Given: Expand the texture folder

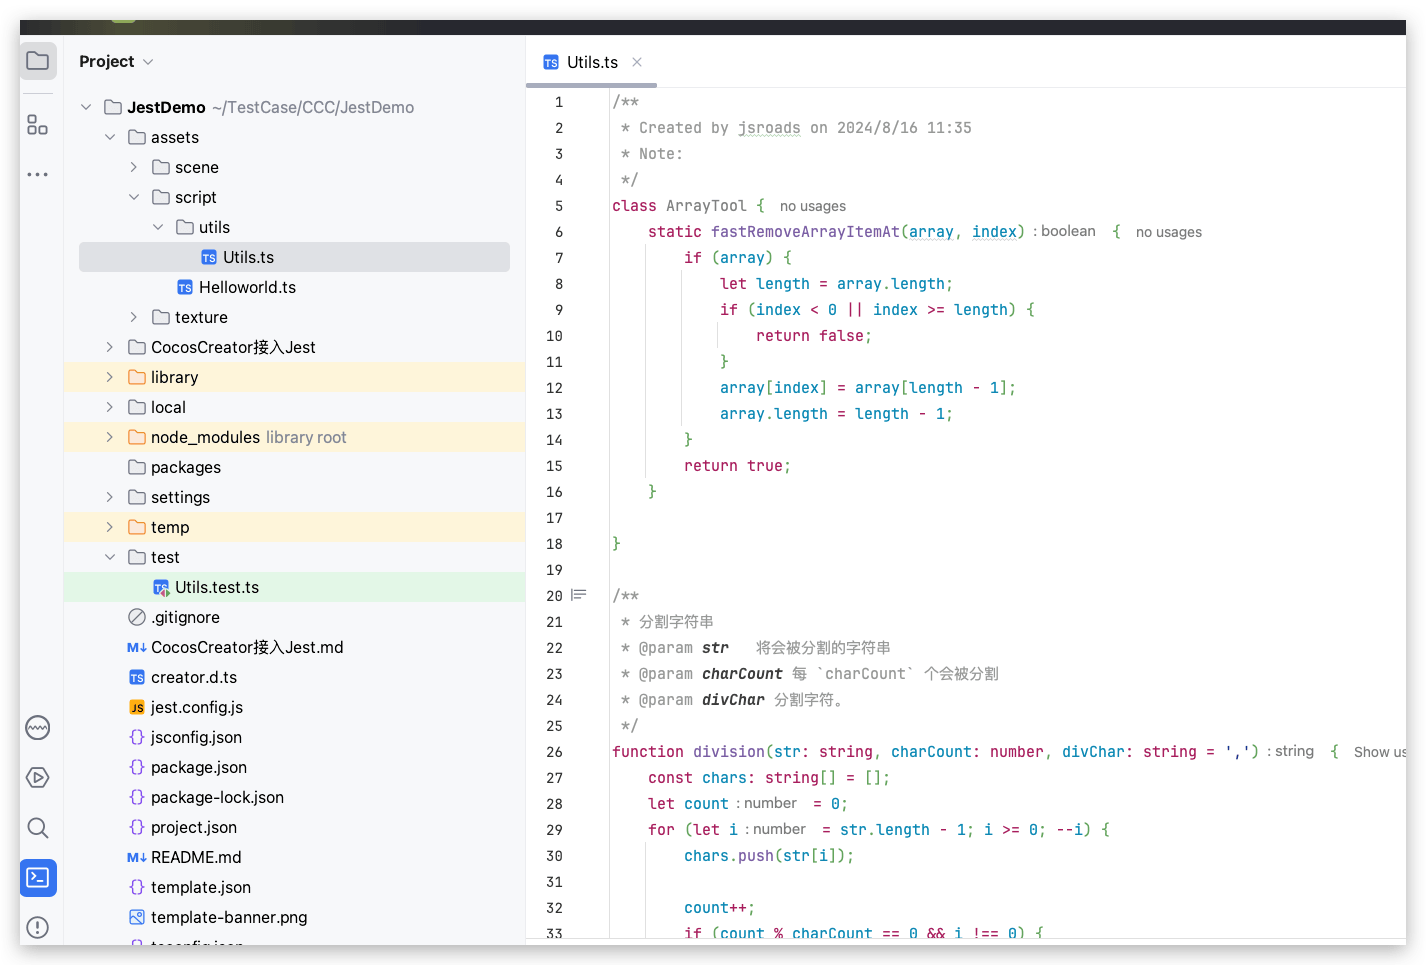Looking at the screenshot, I should [134, 317].
